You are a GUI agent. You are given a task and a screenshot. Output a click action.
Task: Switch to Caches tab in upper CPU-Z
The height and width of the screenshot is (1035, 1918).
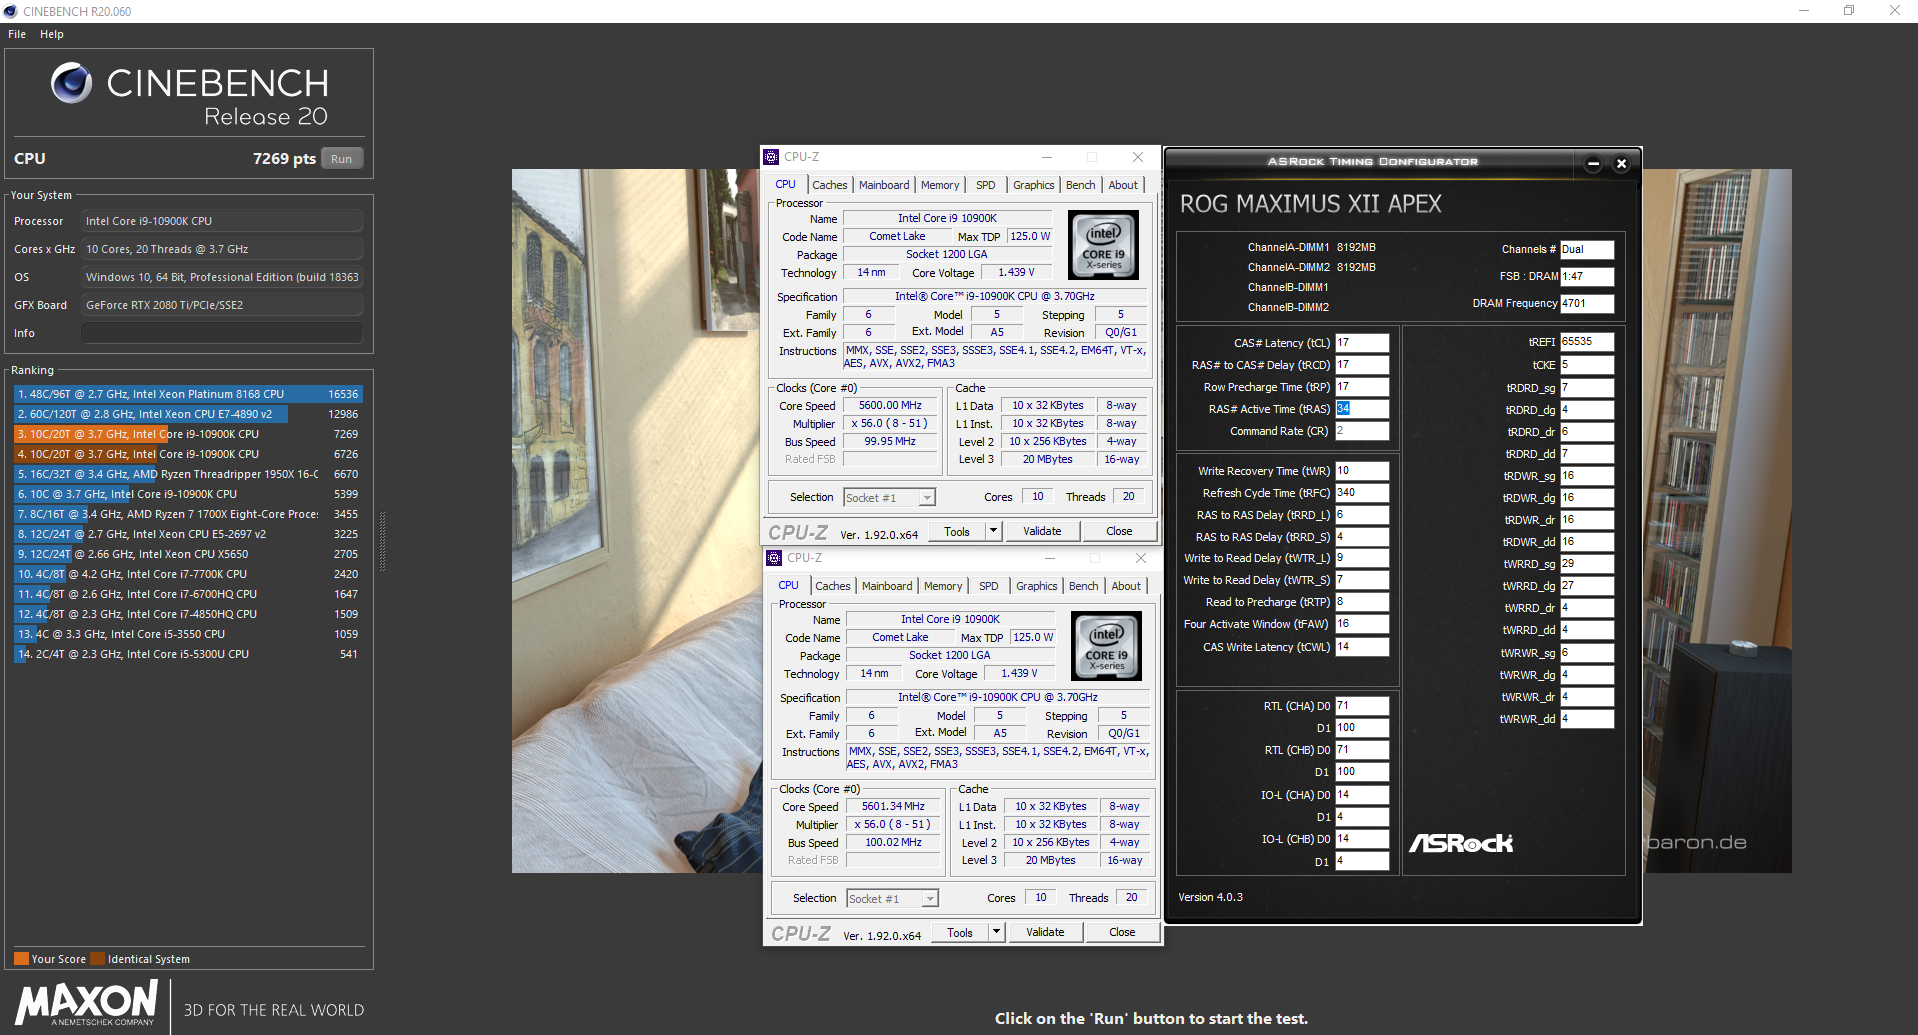tap(830, 185)
